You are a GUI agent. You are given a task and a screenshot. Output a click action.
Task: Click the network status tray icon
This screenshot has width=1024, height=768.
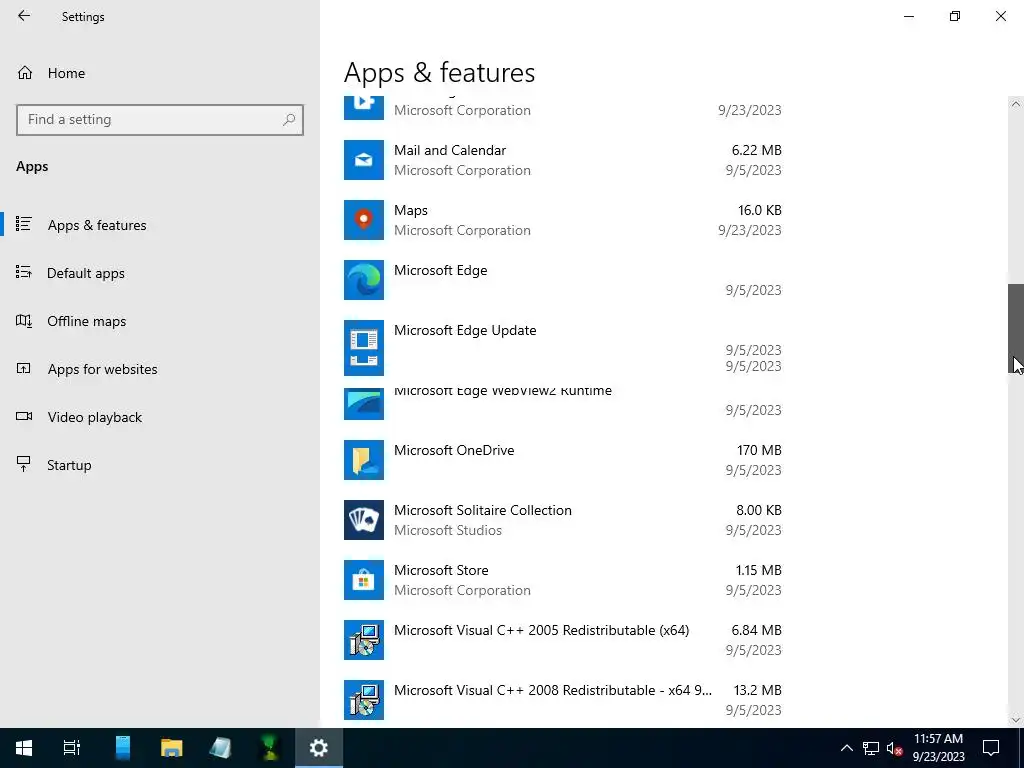[x=871, y=748]
